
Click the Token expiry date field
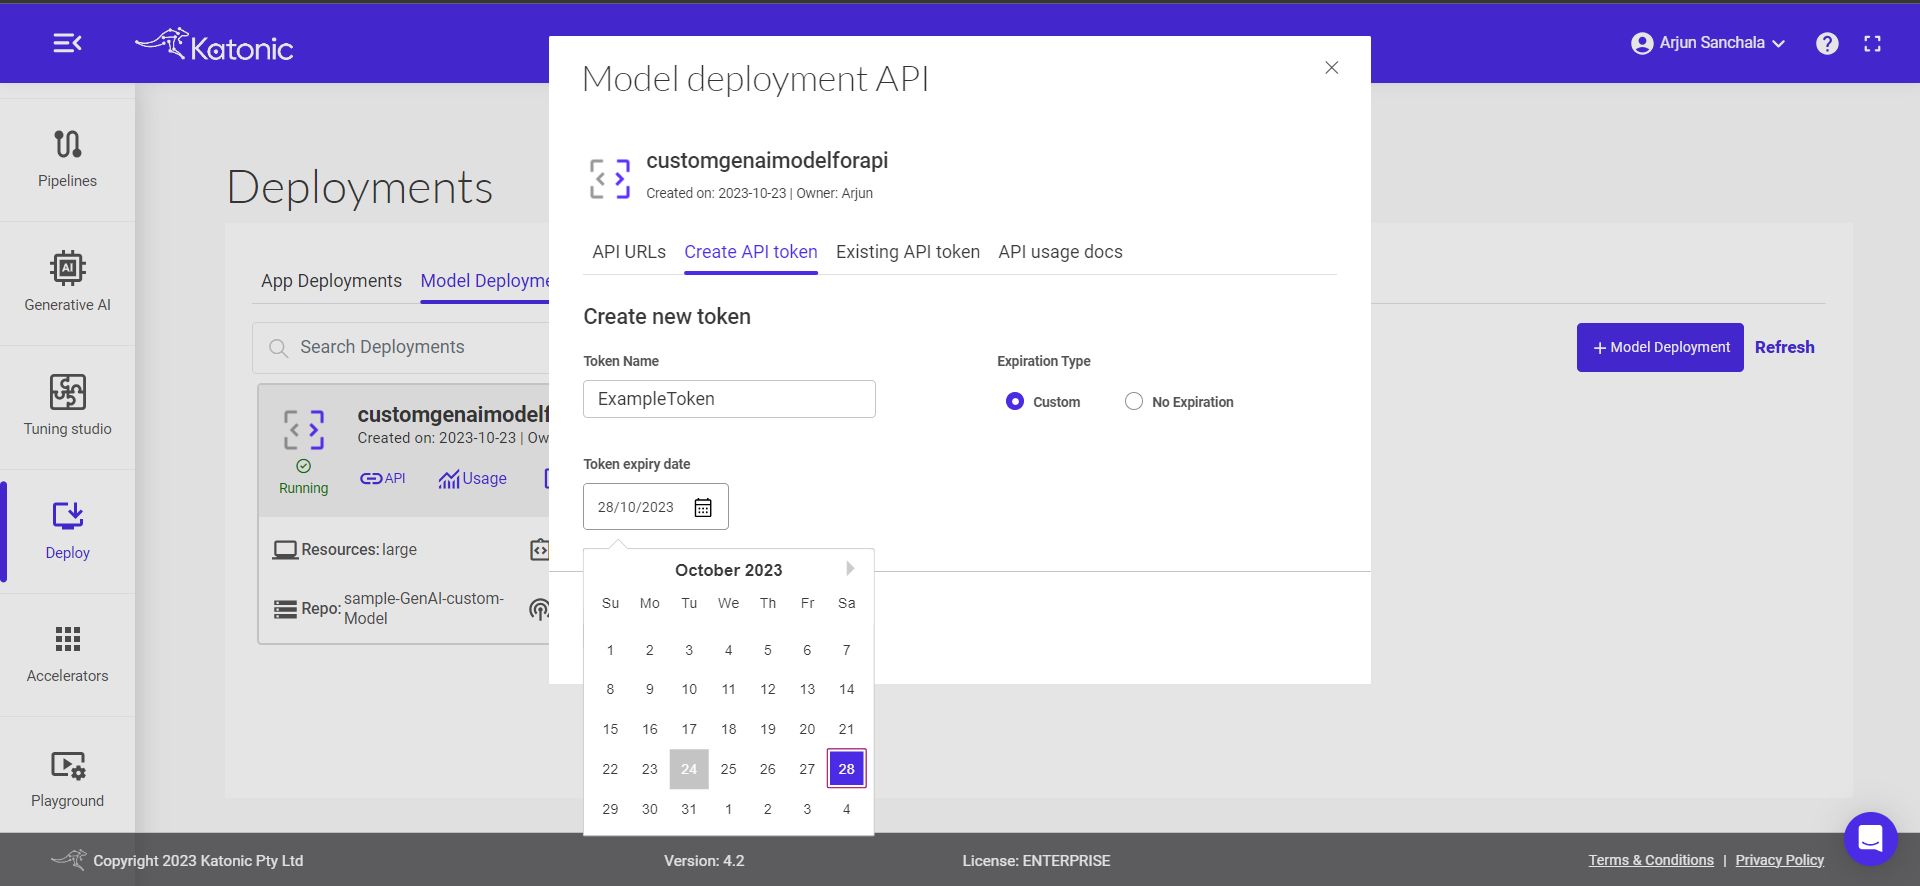click(x=656, y=507)
